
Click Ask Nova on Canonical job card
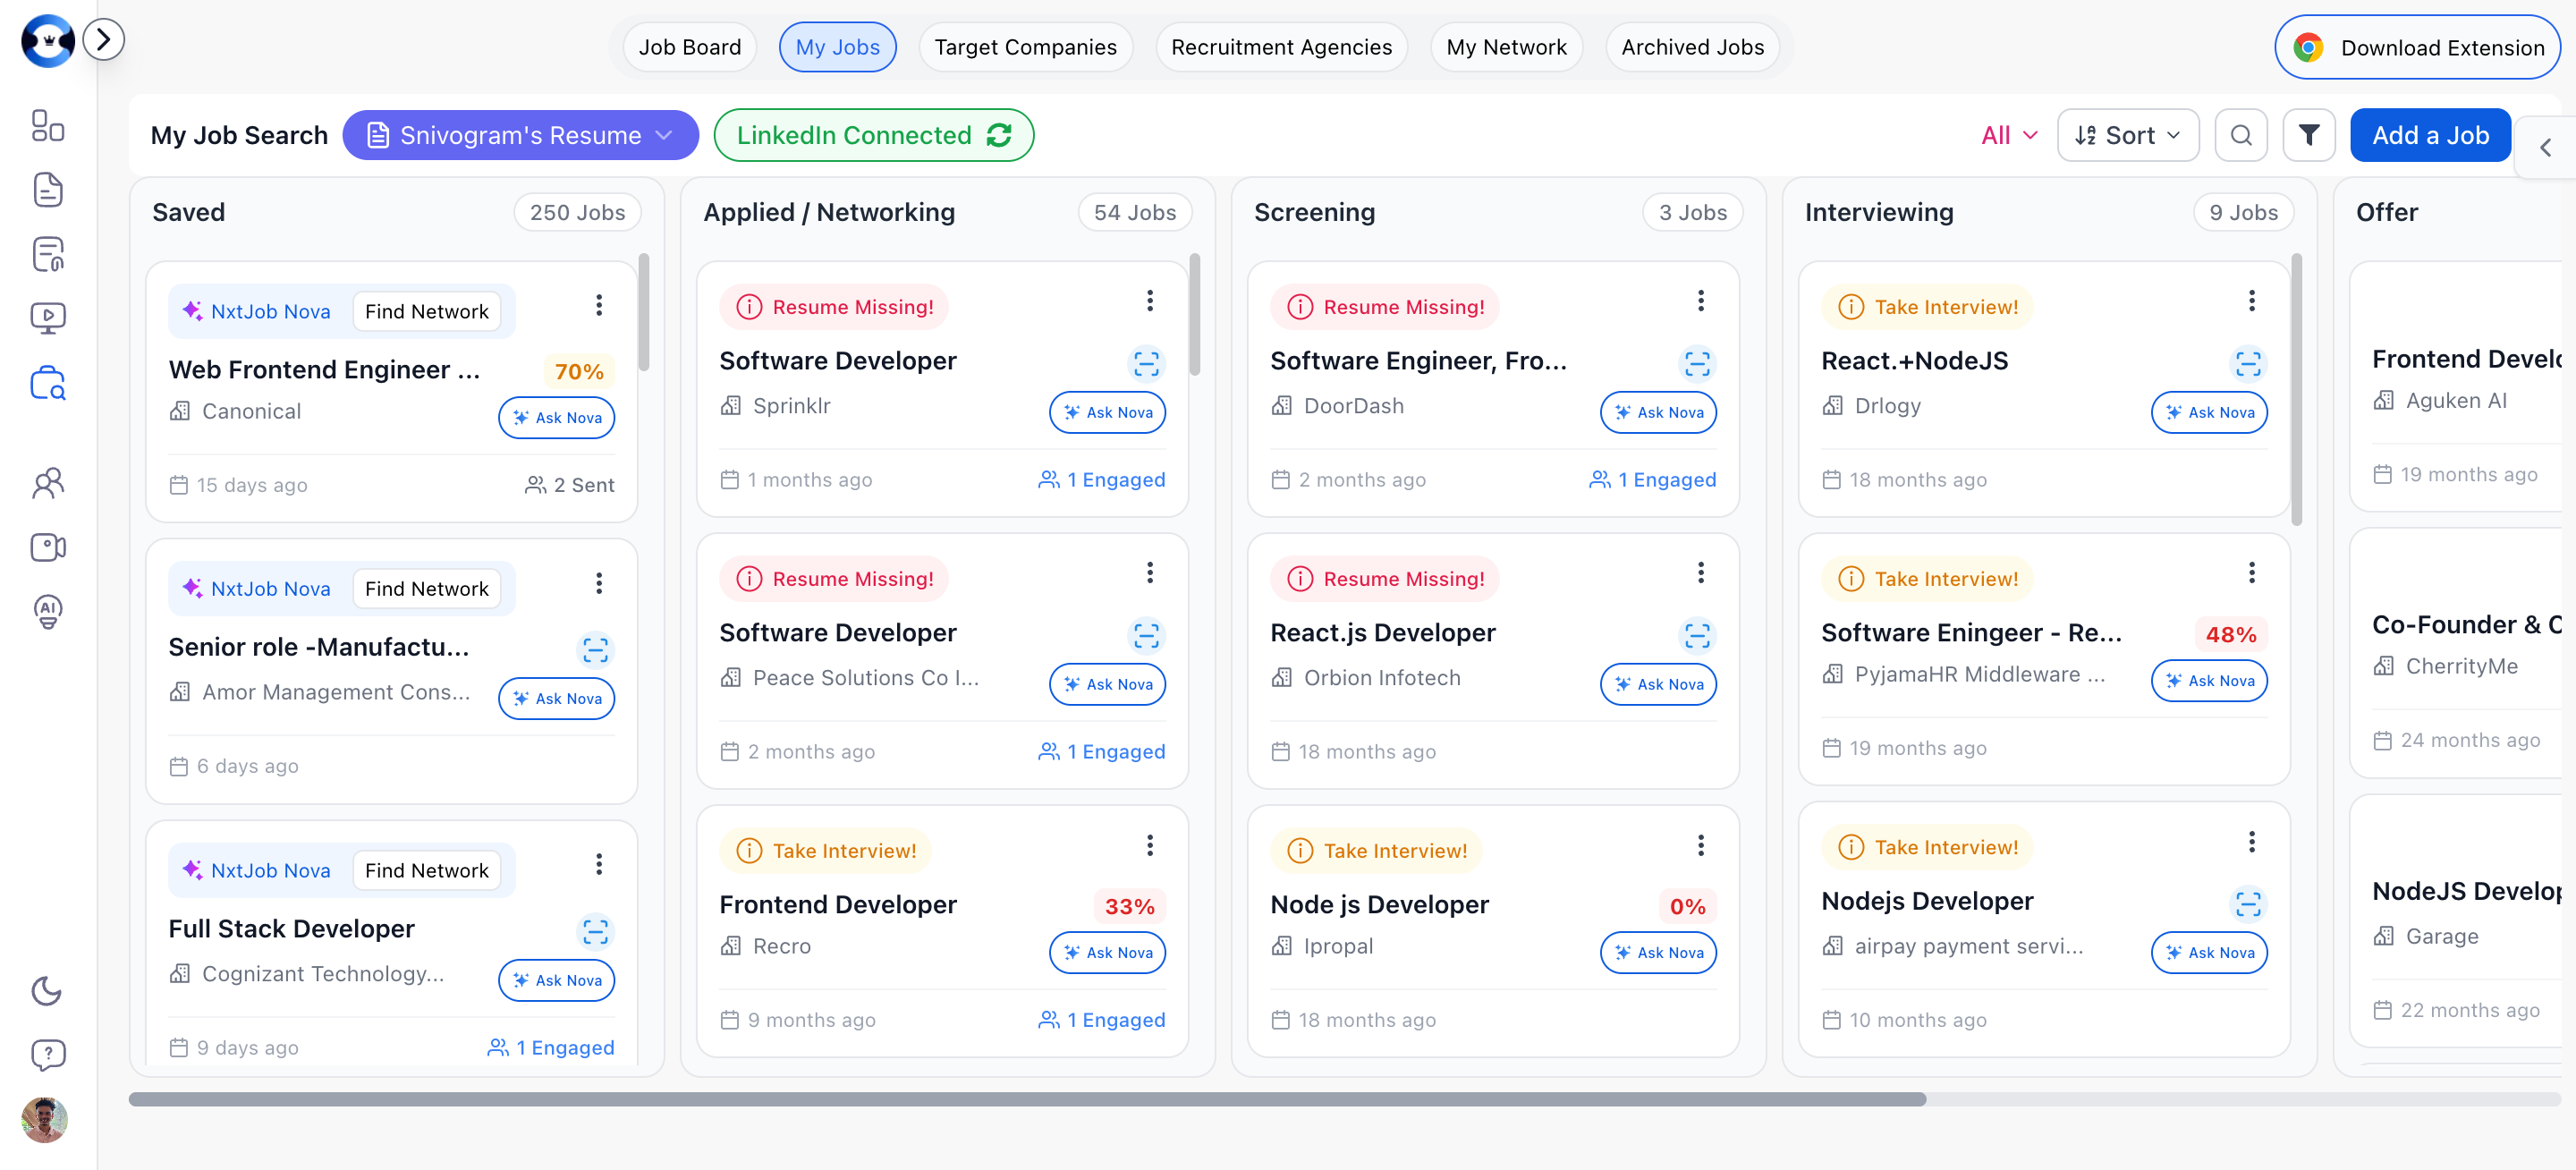tap(556, 418)
